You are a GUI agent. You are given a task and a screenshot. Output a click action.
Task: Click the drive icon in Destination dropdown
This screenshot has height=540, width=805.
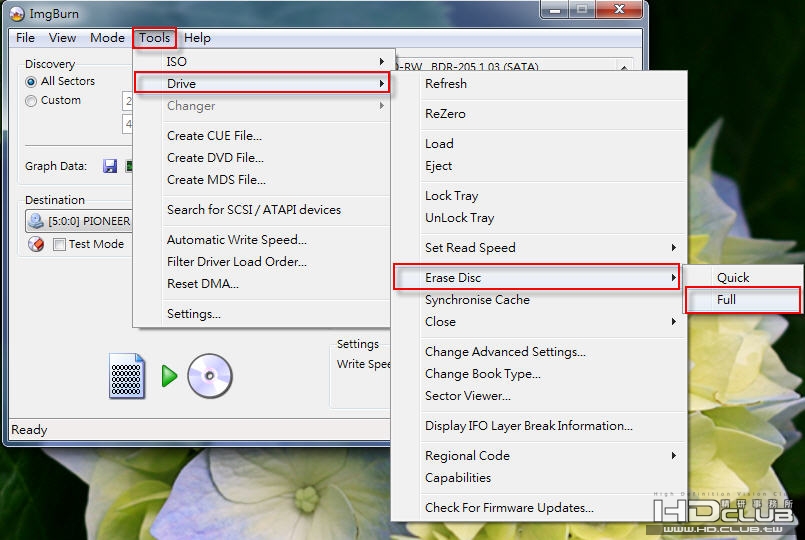click(36, 221)
